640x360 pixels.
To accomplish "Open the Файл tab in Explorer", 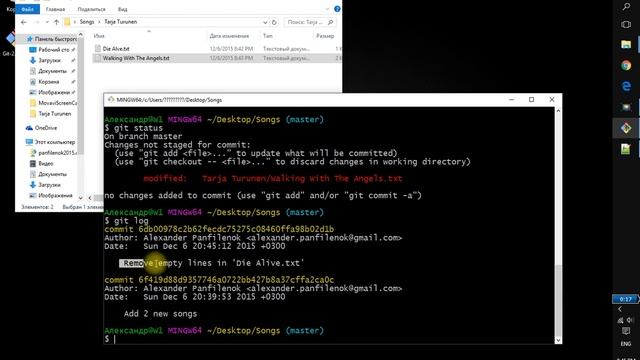I will click(x=27, y=9).
